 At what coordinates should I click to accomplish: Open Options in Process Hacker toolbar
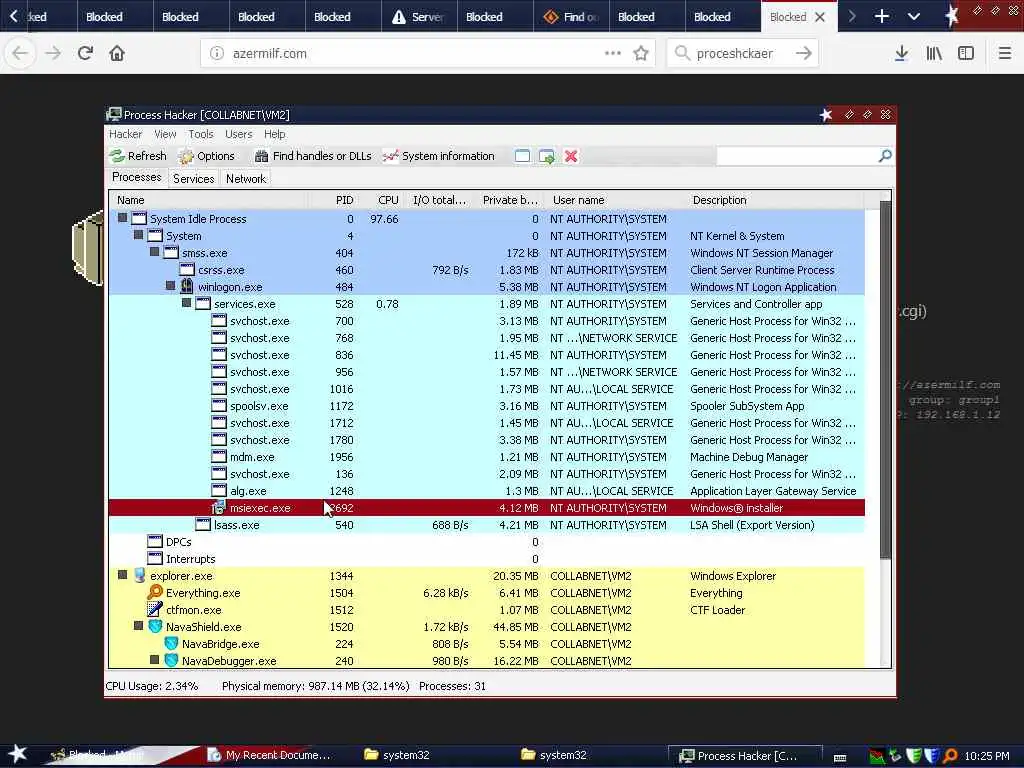pyautogui.click(x=206, y=156)
